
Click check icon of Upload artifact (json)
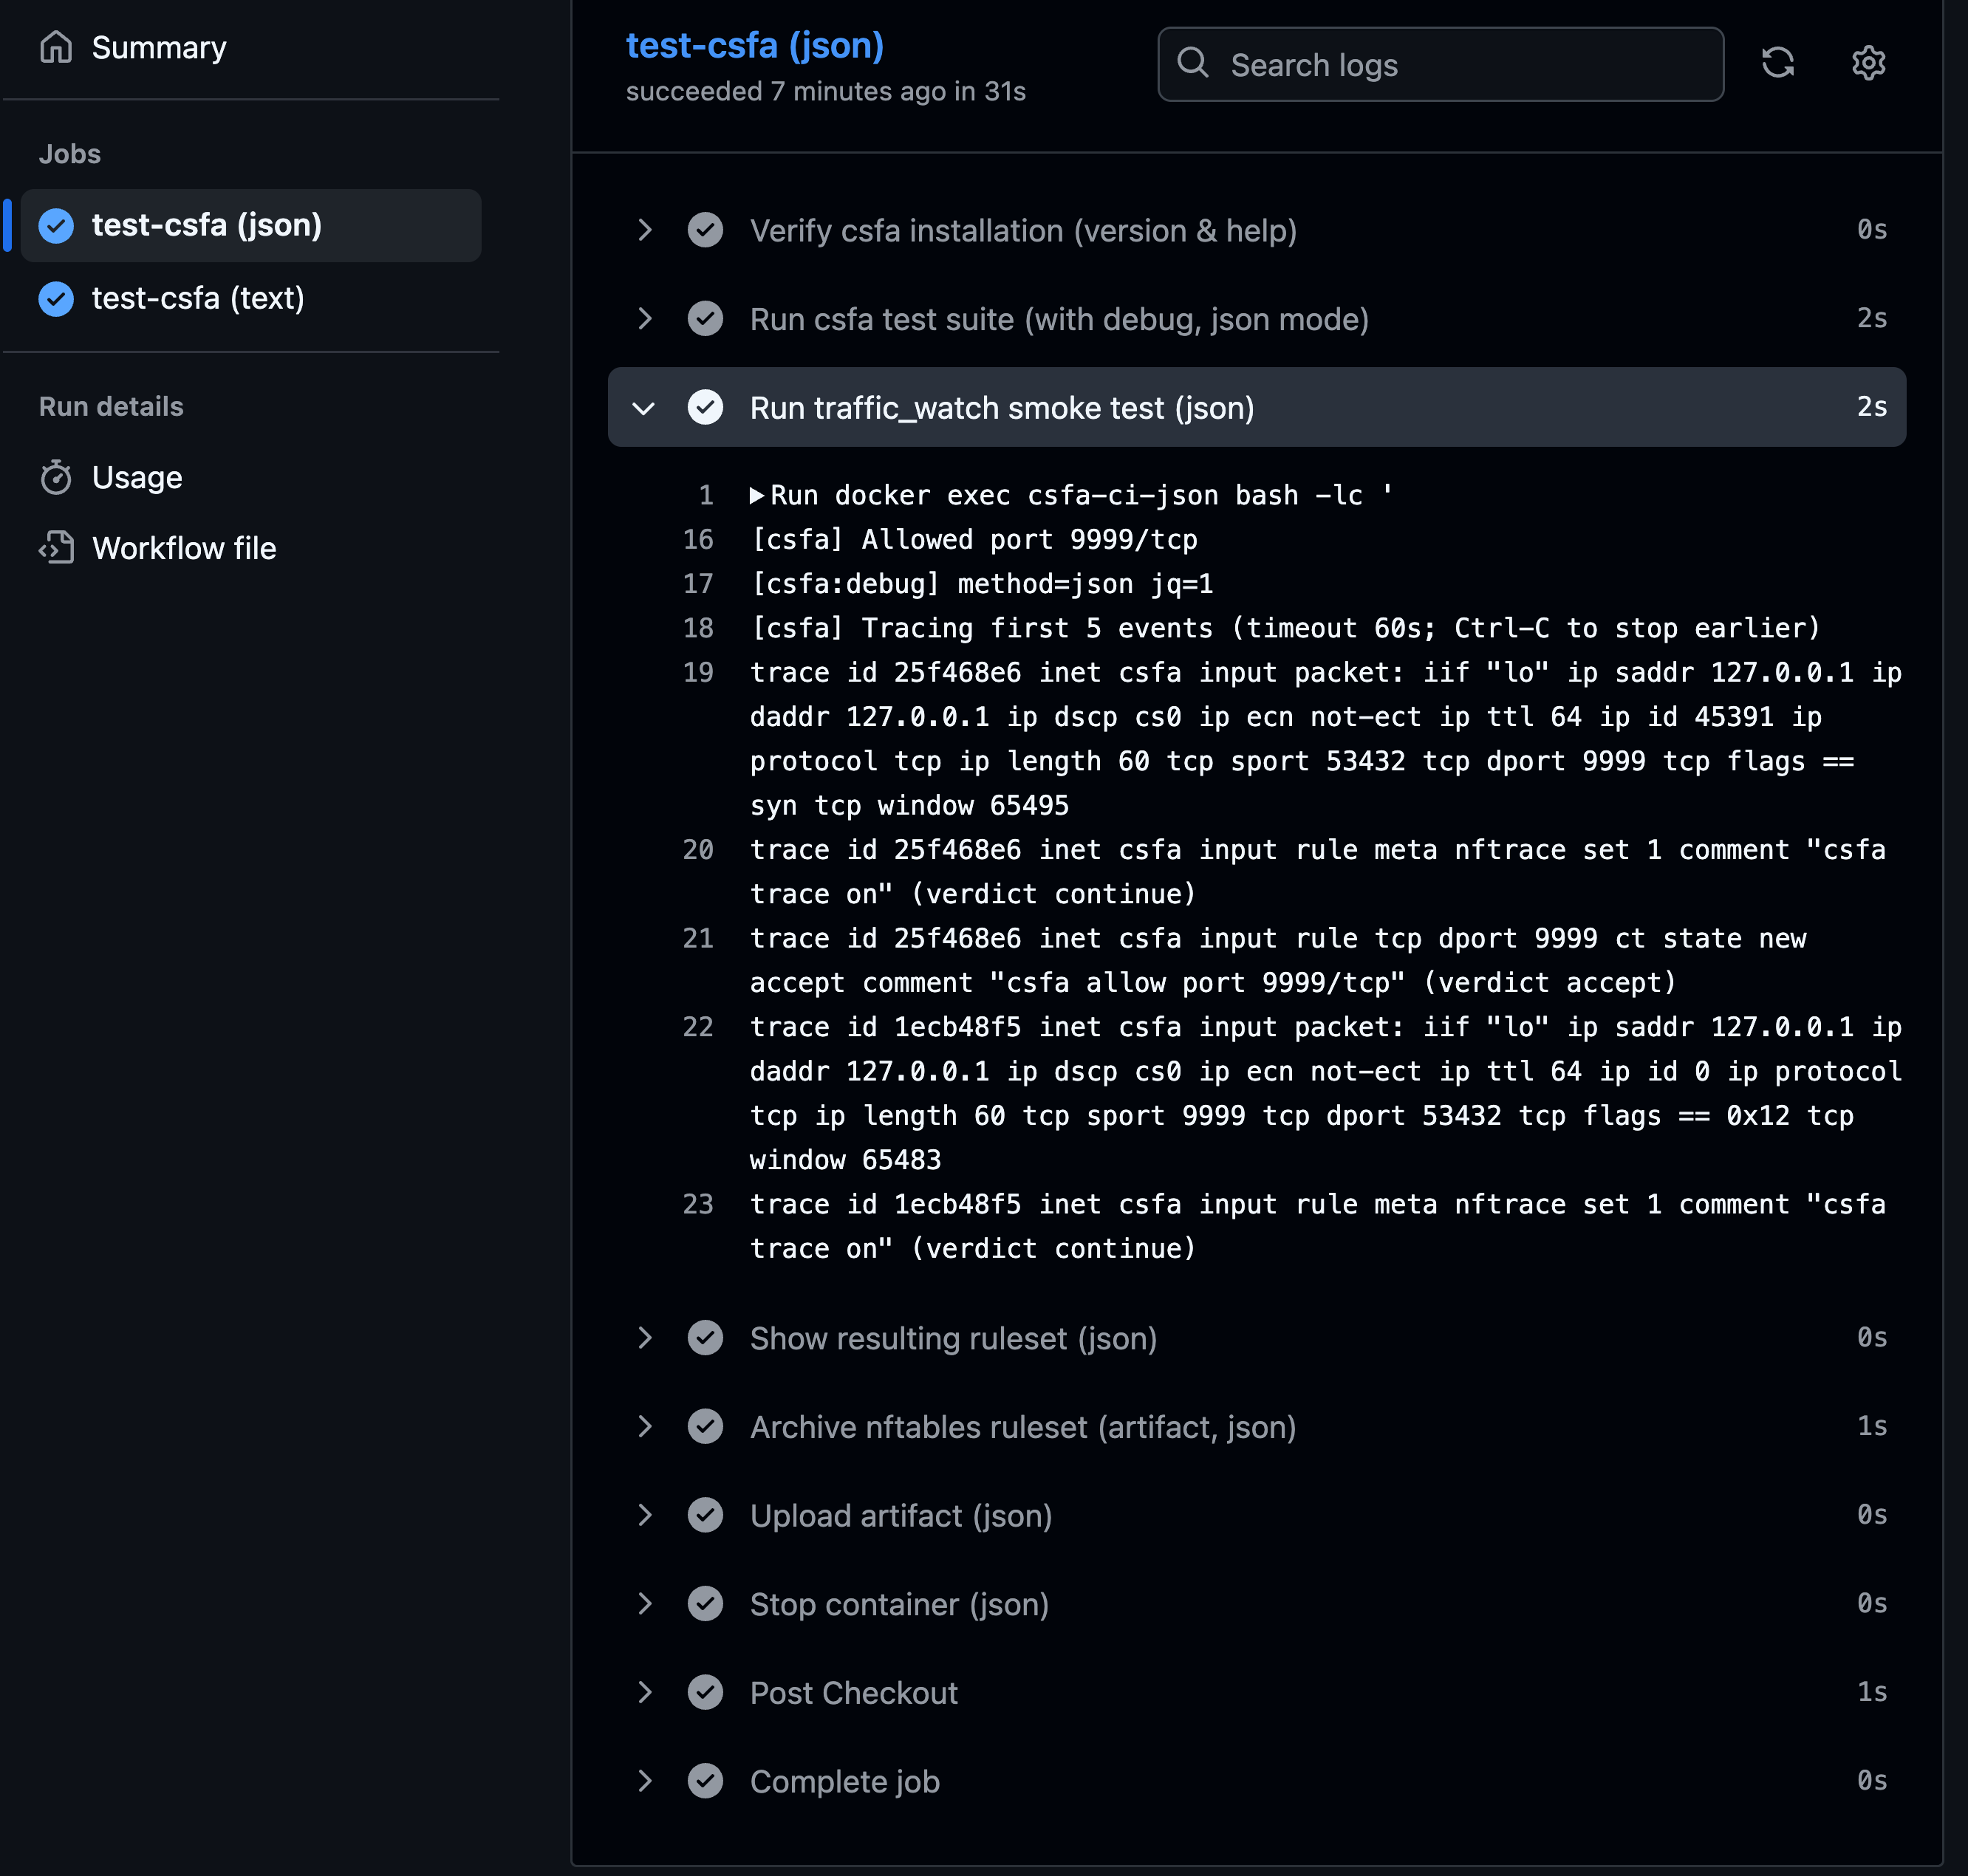click(706, 1515)
